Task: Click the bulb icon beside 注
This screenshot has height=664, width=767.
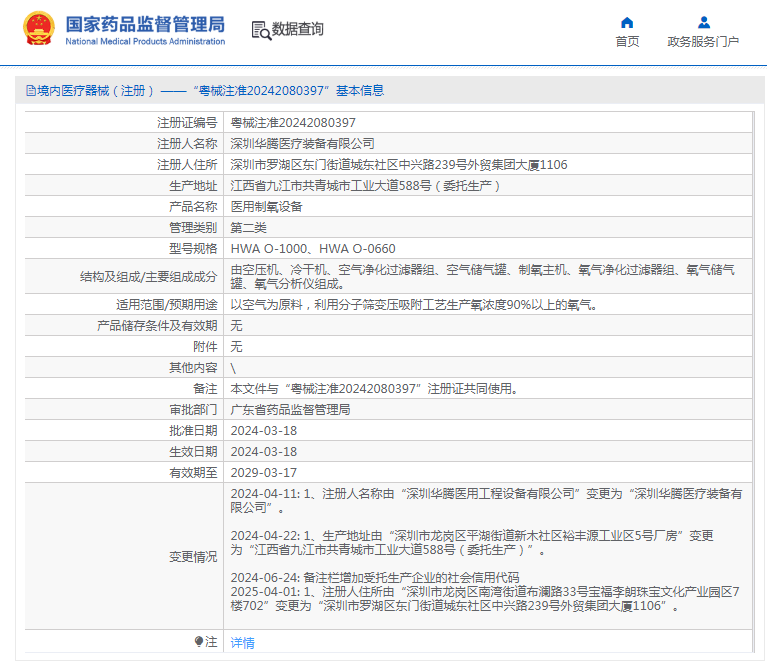Action: point(199,641)
